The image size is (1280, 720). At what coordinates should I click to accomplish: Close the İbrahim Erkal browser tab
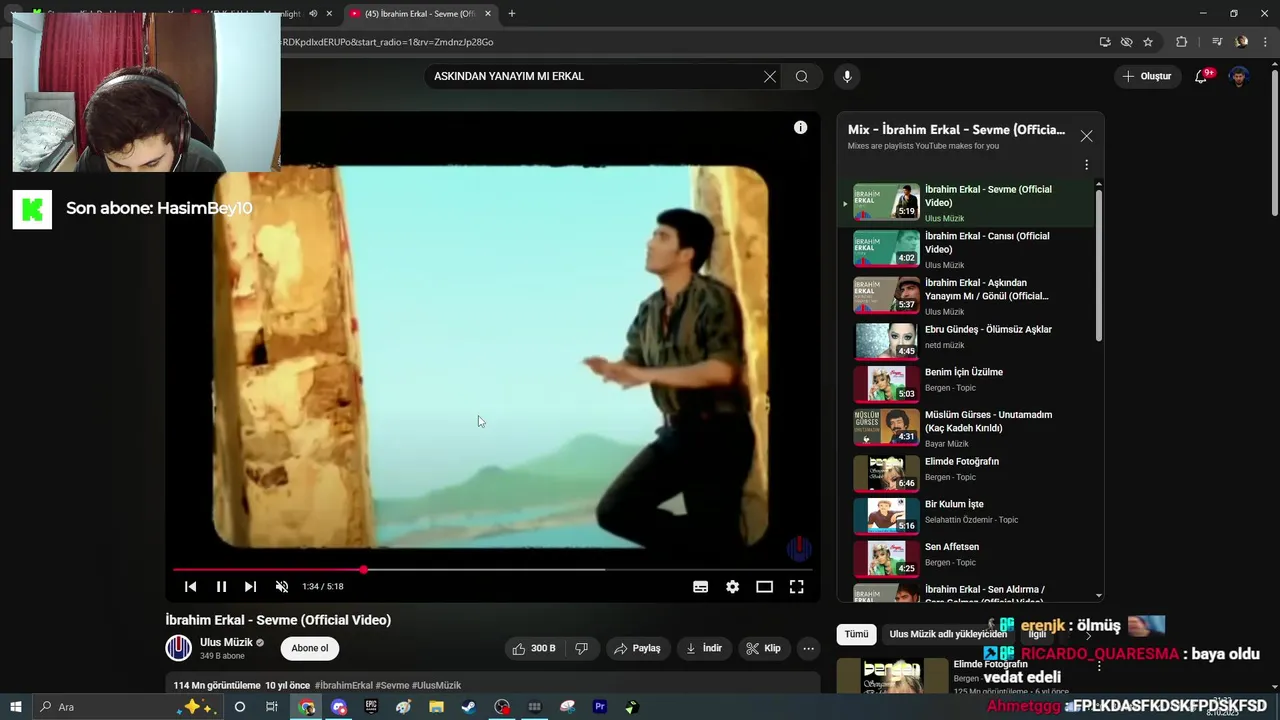(x=487, y=14)
